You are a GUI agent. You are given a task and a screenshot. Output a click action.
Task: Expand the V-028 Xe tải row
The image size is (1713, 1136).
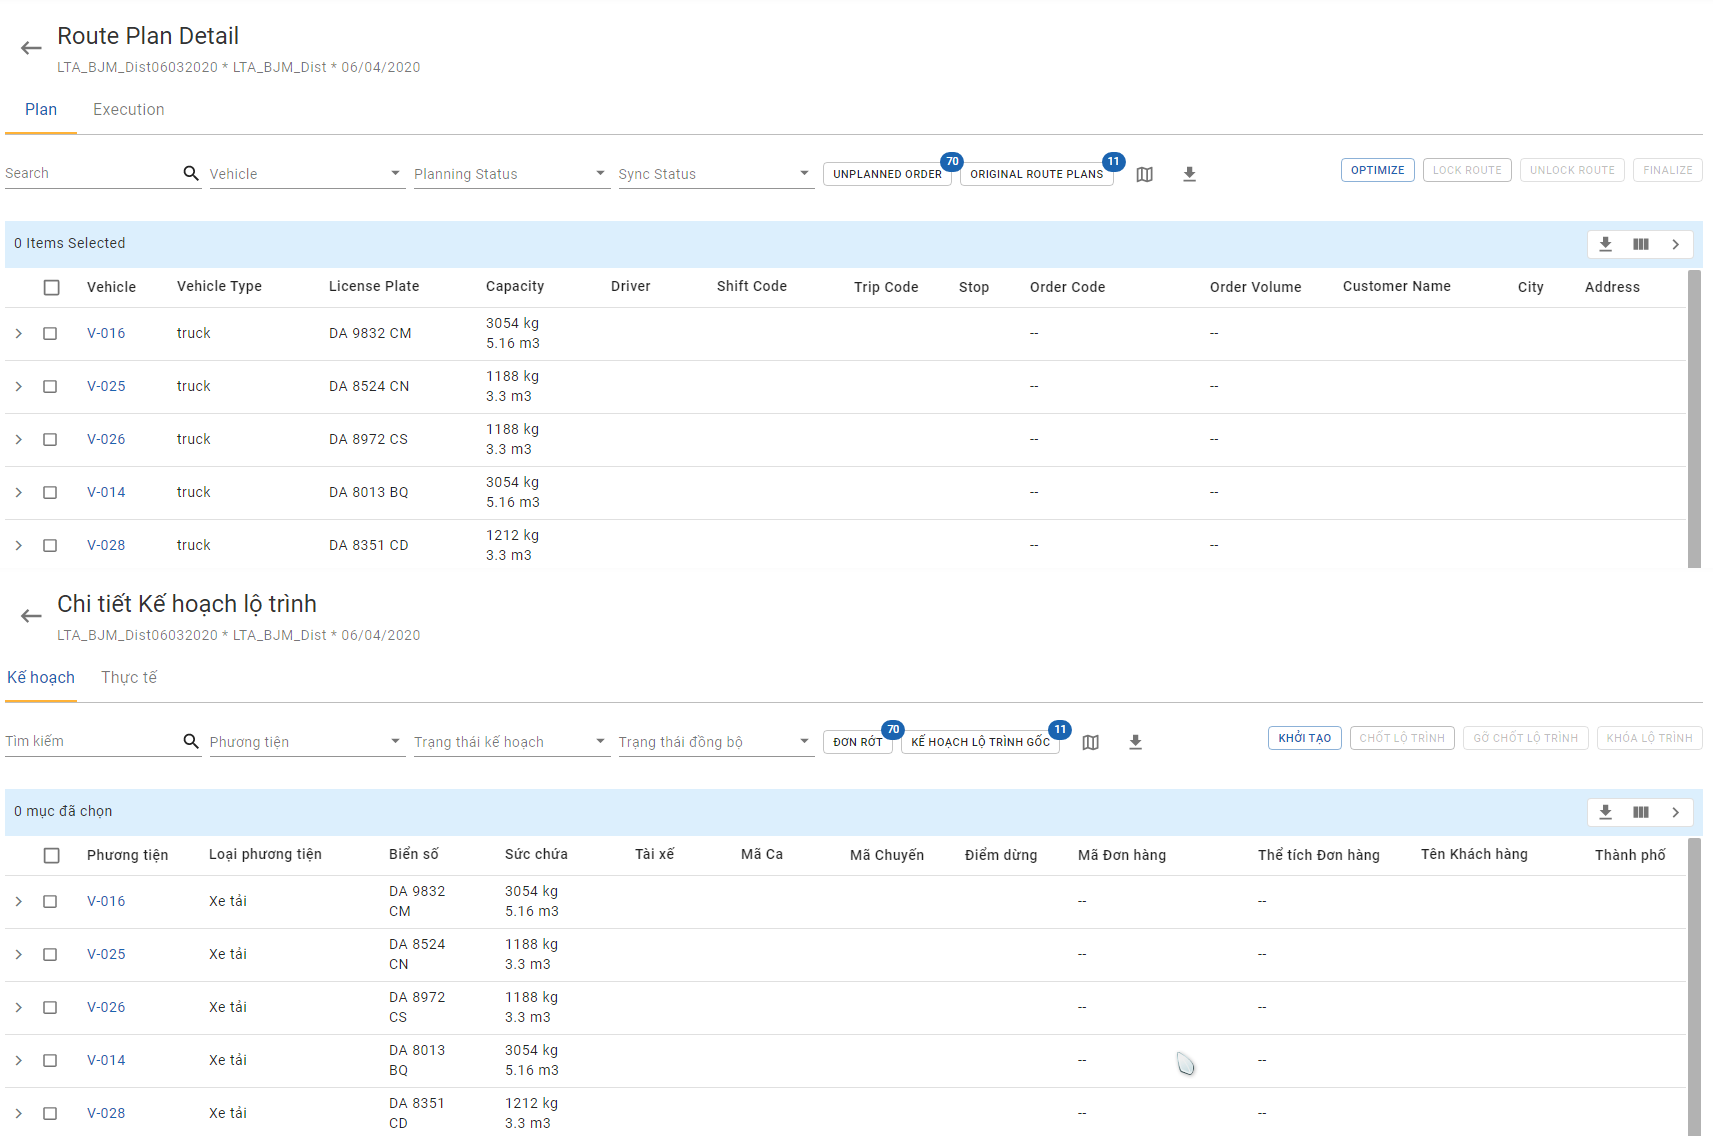[18, 1113]
